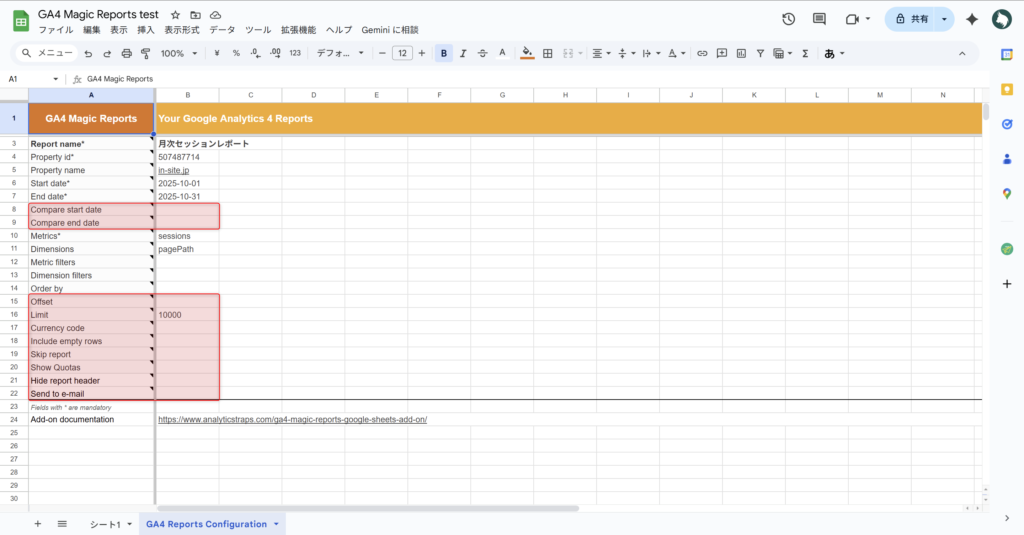Open the fill color picker
This screenshot has height=535, width=1024.
tap(527, 53)
